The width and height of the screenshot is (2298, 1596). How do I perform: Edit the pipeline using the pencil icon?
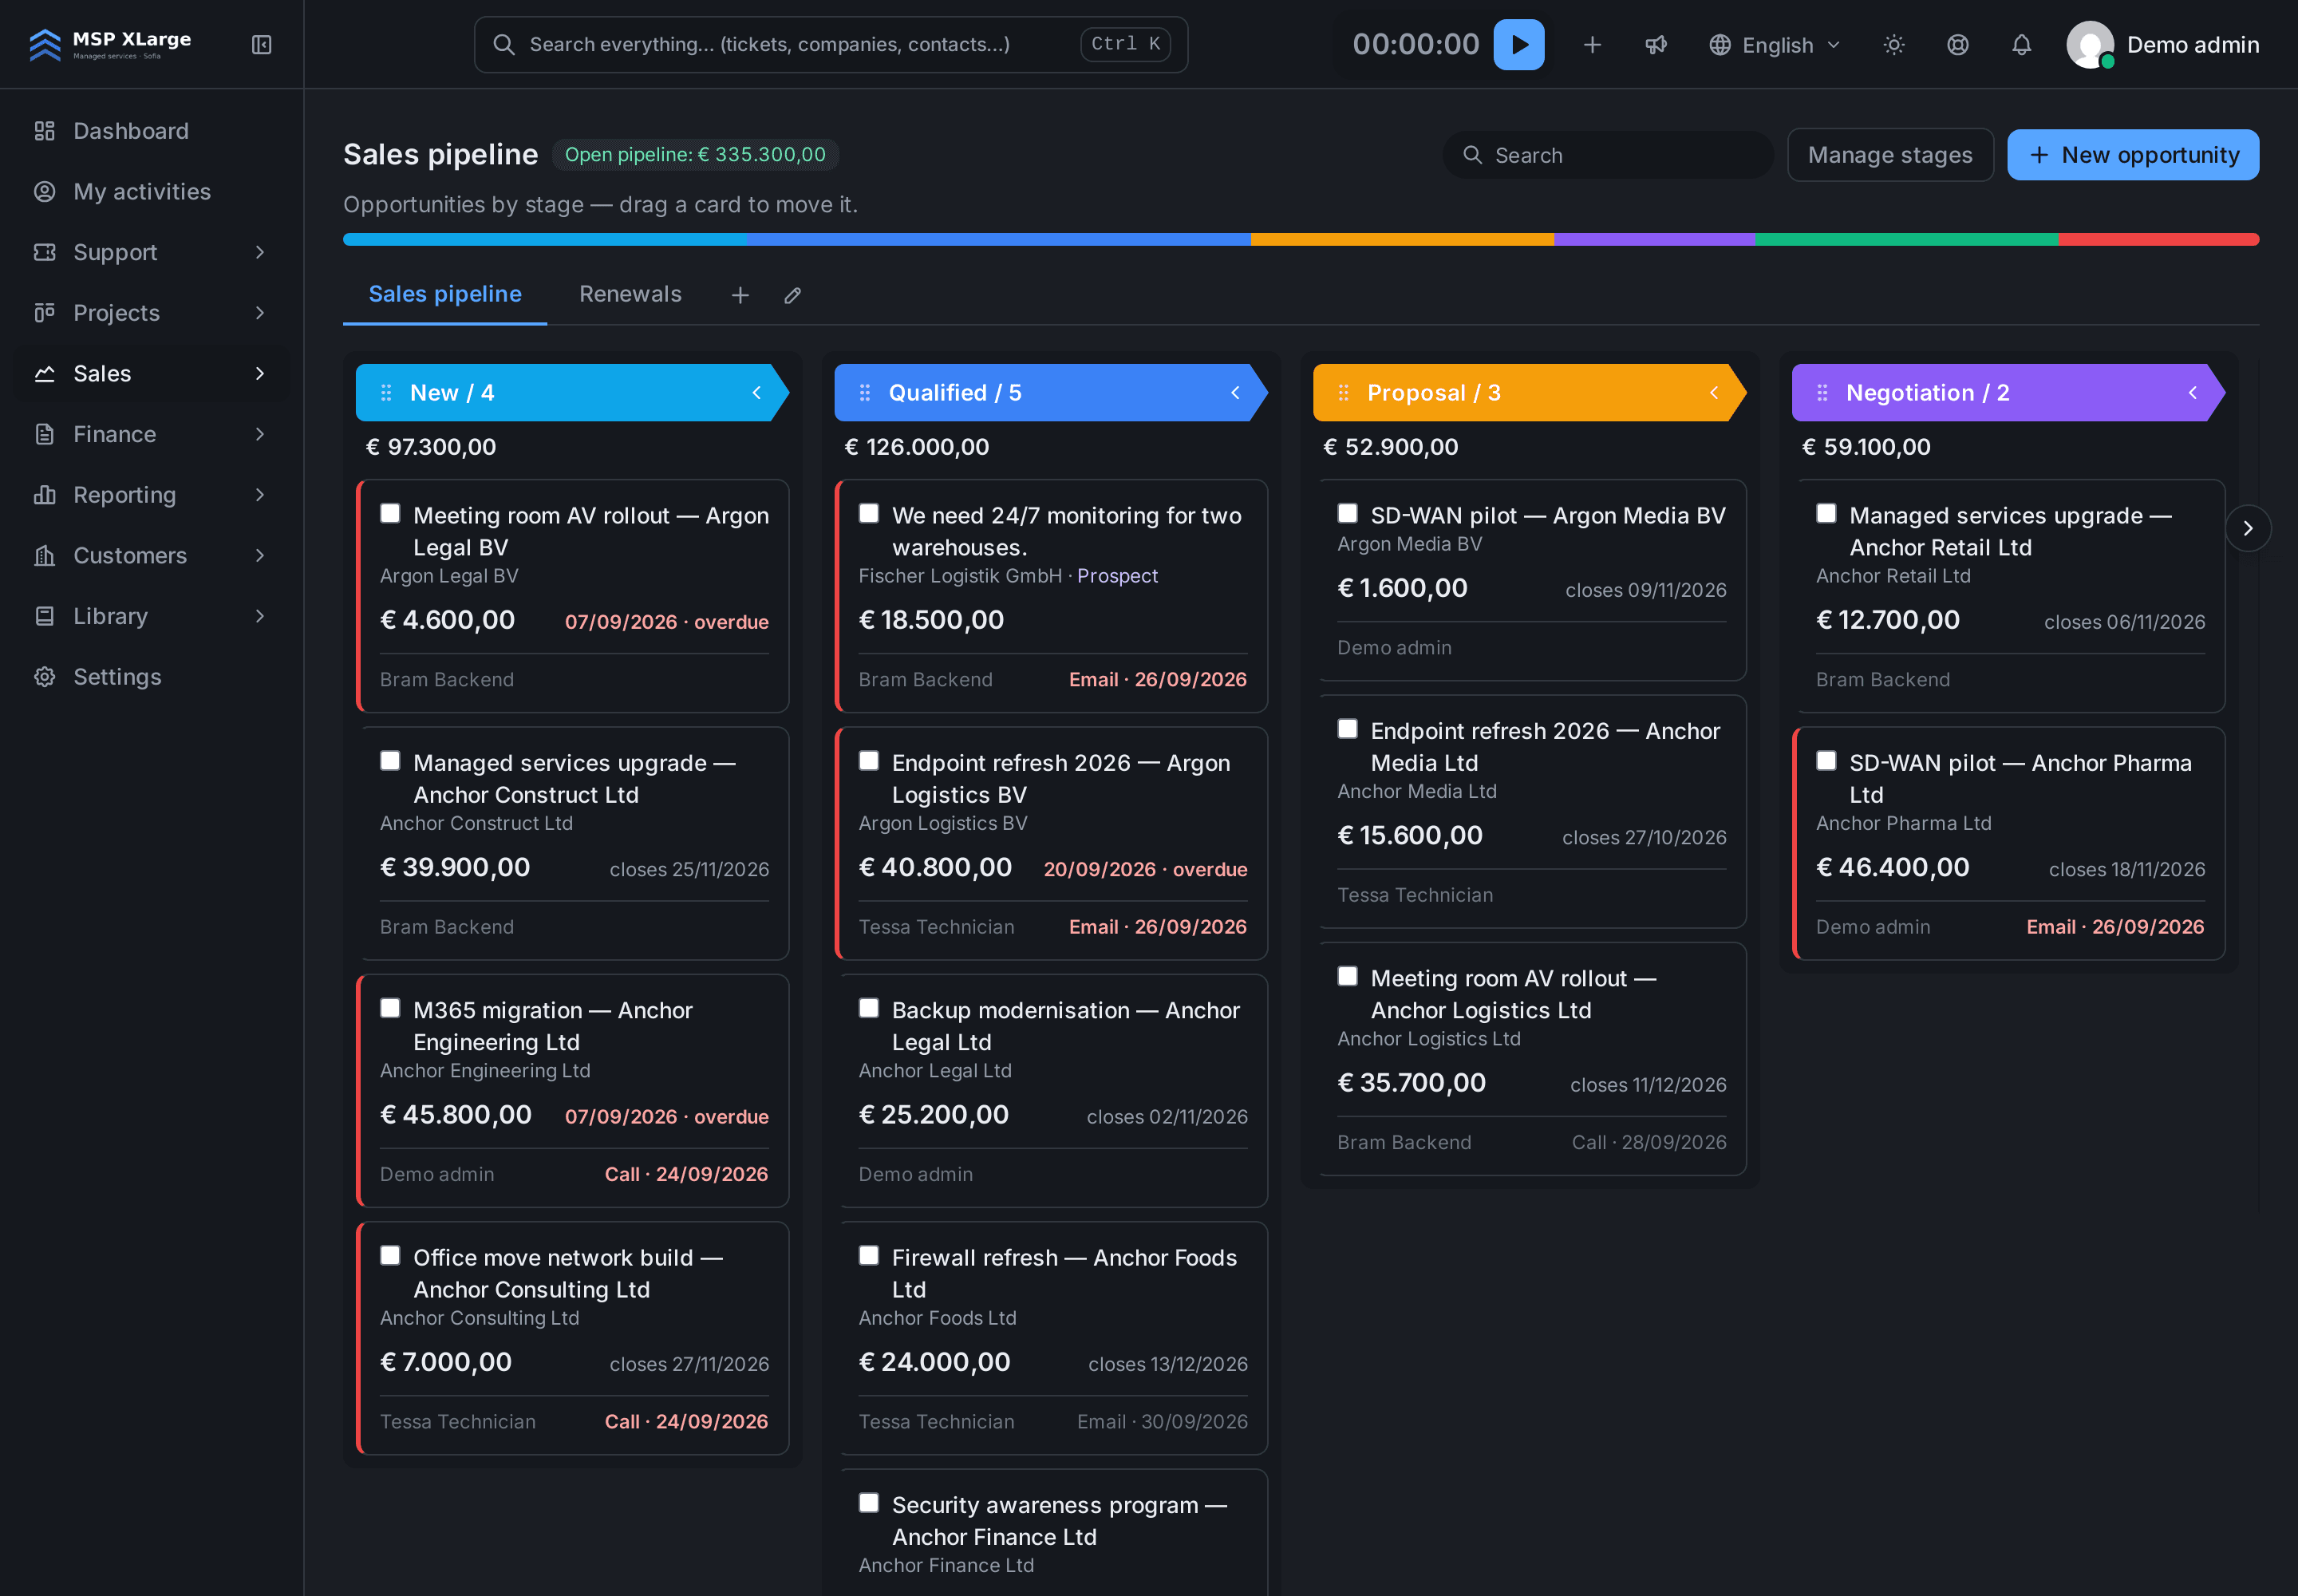792,295
